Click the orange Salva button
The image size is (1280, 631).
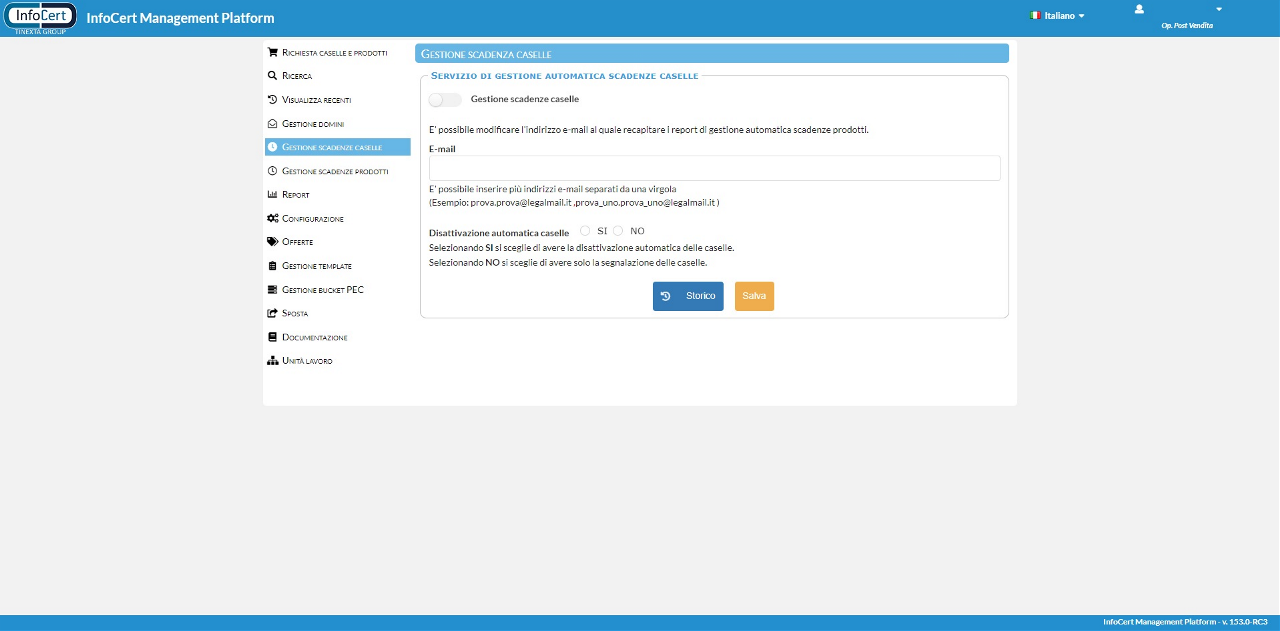click(x=754, y=296)
